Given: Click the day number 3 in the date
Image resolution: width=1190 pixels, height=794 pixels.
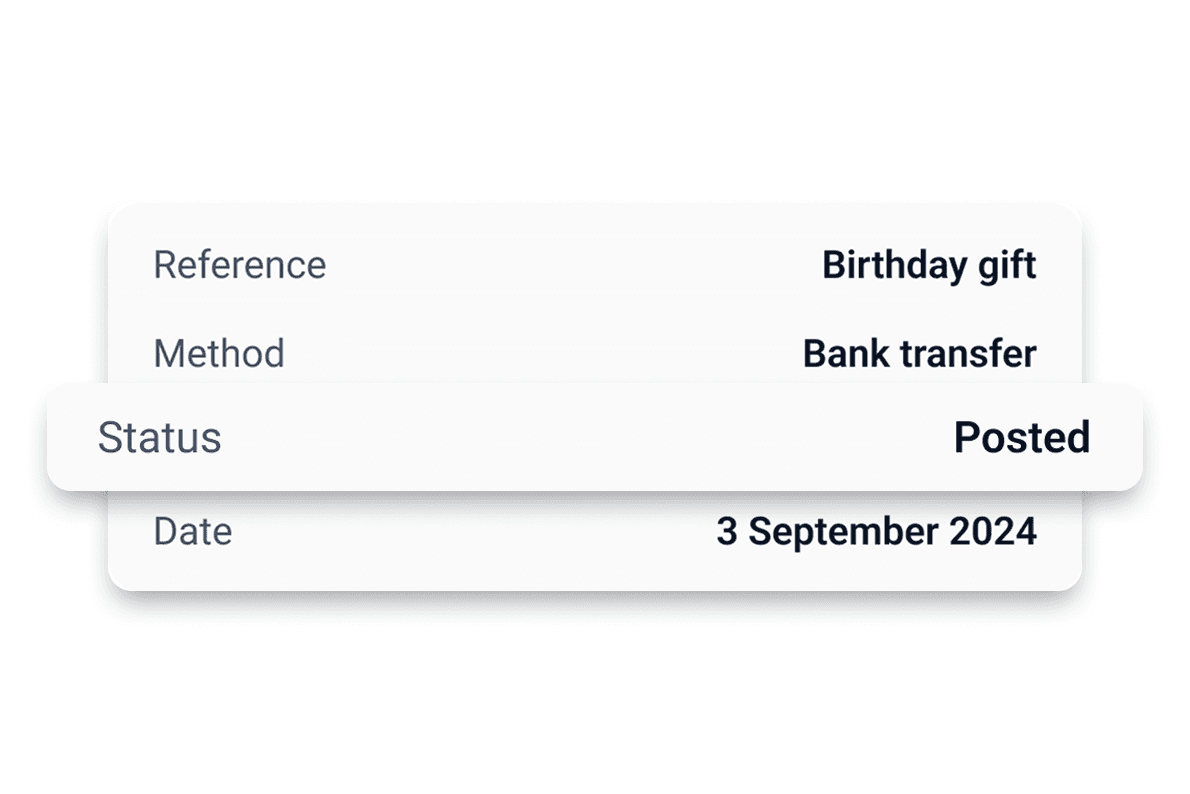Looking at the screenshot, I should coord(727,531).
